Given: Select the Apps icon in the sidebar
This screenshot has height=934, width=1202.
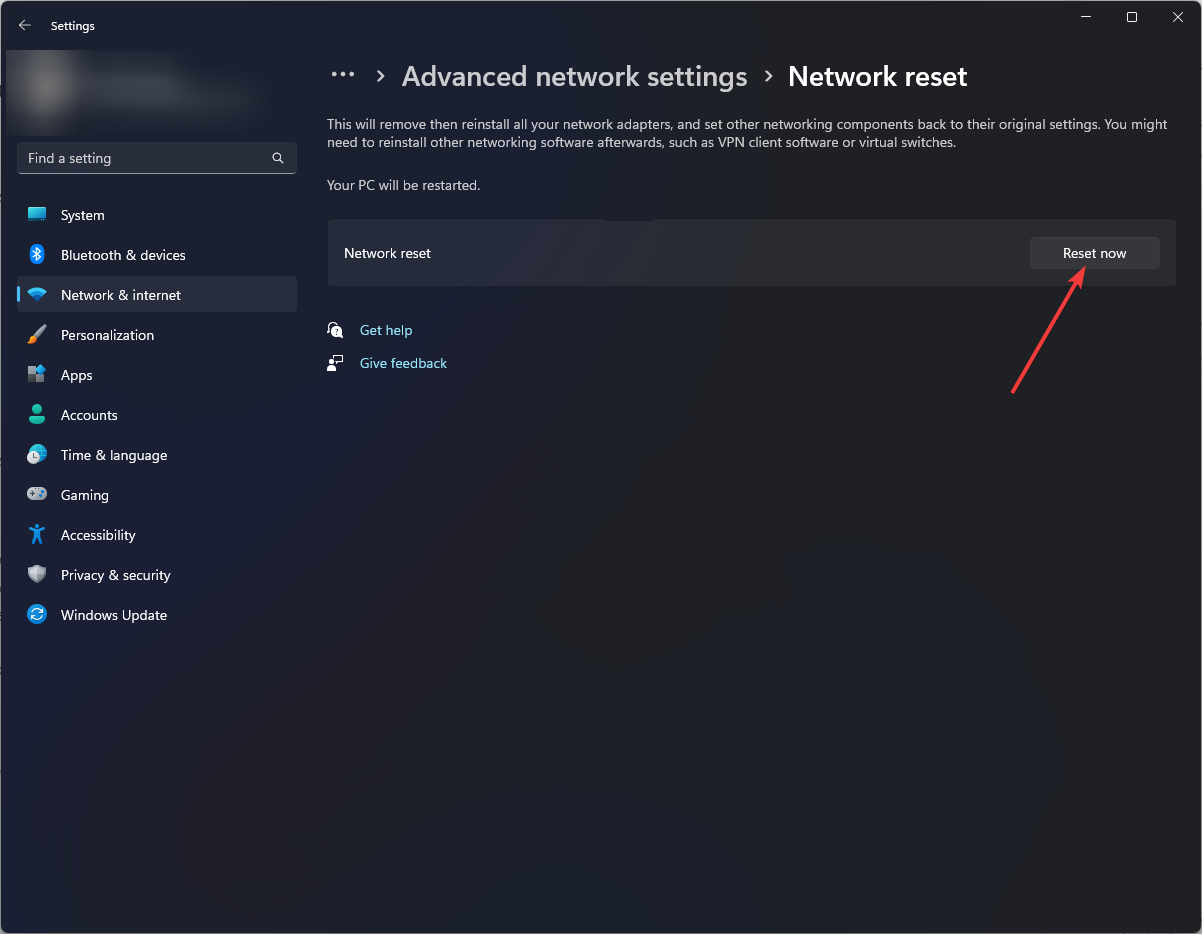Looking at the screenshot, I should [x=36, y=374].
